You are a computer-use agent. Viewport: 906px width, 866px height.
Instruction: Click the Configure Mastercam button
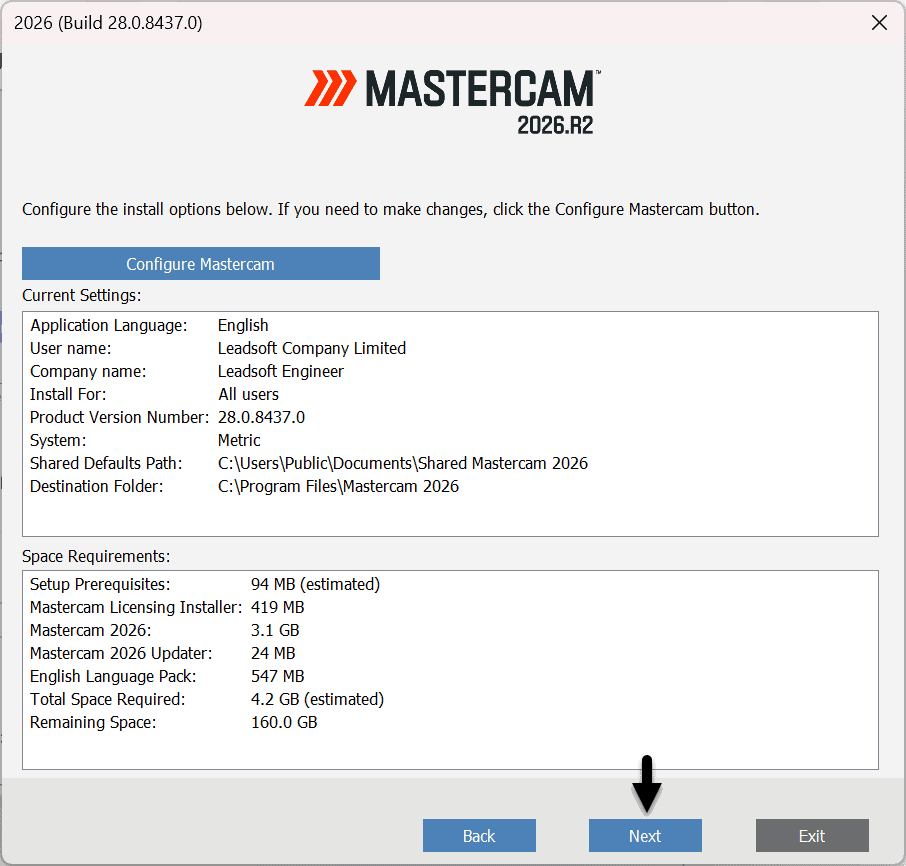pyautogui.click(x=200, y=263)
